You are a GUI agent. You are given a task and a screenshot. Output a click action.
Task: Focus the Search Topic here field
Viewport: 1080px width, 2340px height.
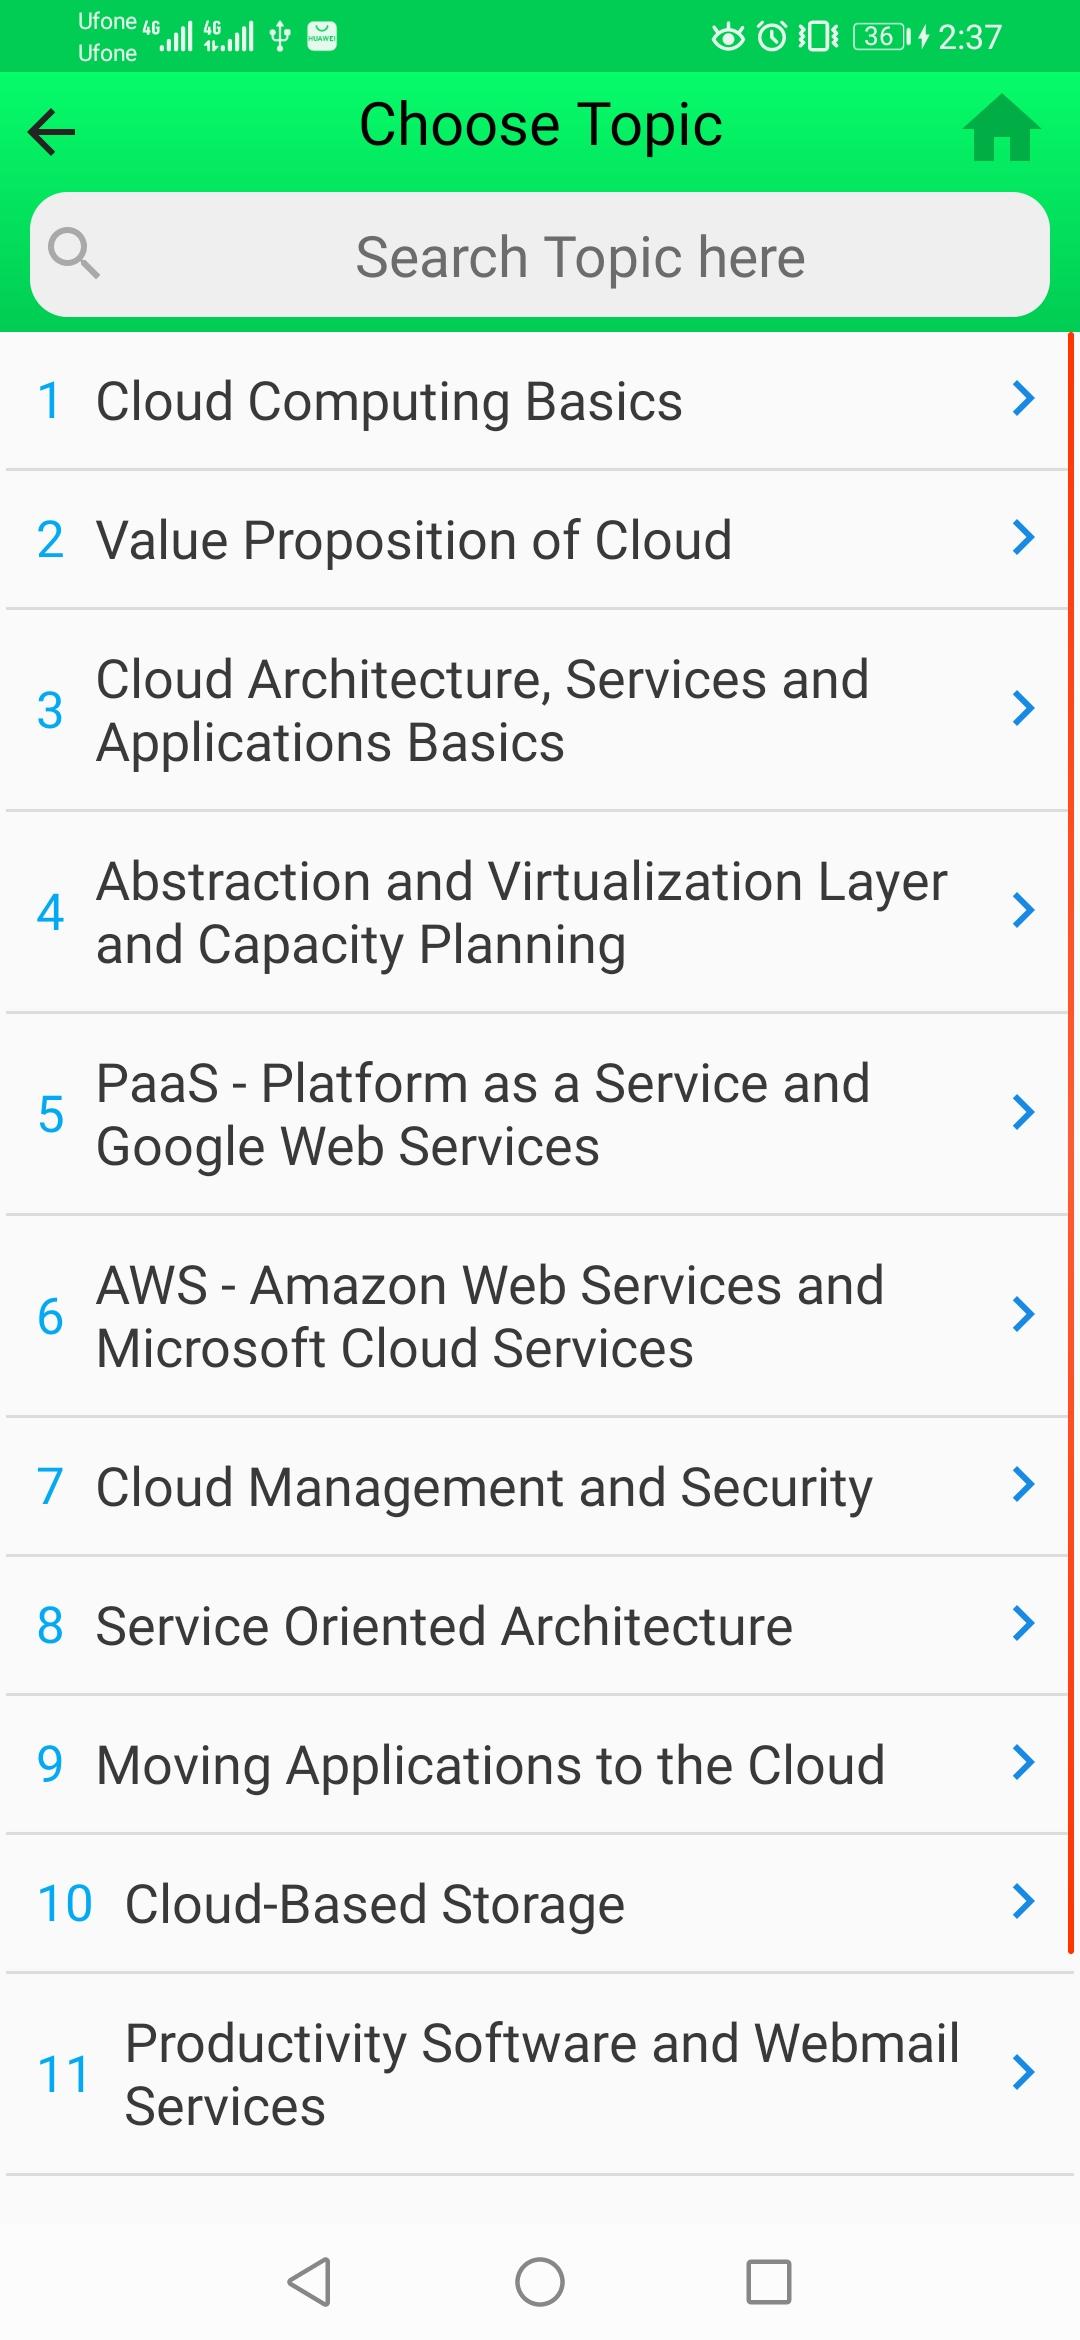[540, 255]
